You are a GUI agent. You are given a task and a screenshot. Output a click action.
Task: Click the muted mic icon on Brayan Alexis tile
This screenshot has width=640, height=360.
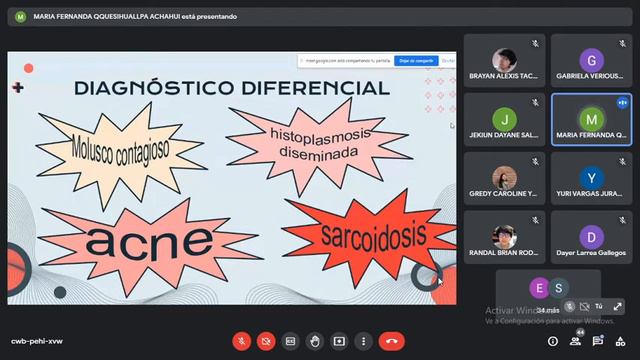point(535,43)
